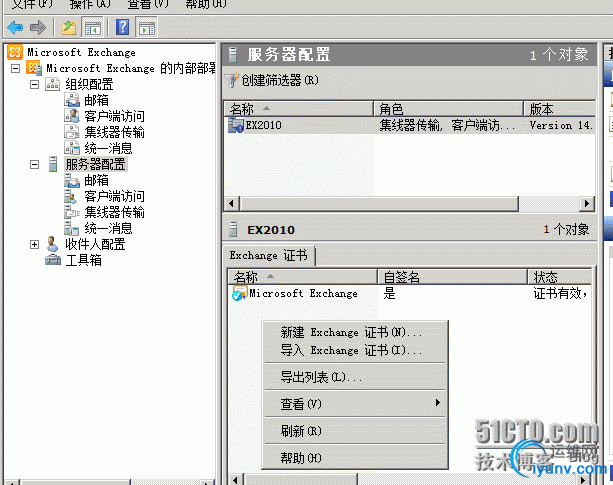This screenshot has width=613, height=485.
Task: Click the 服务器配置 server icon in tree
Action: [x=53, y=164]
